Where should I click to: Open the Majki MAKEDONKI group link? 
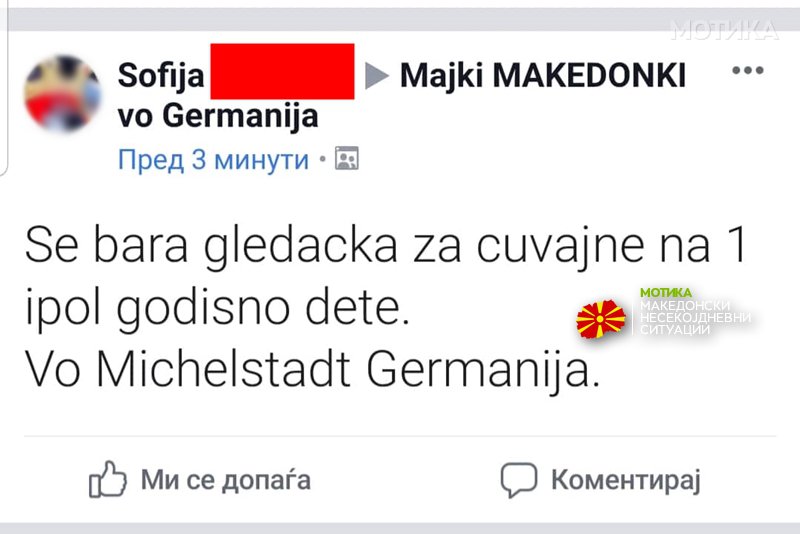pos(542,75)
